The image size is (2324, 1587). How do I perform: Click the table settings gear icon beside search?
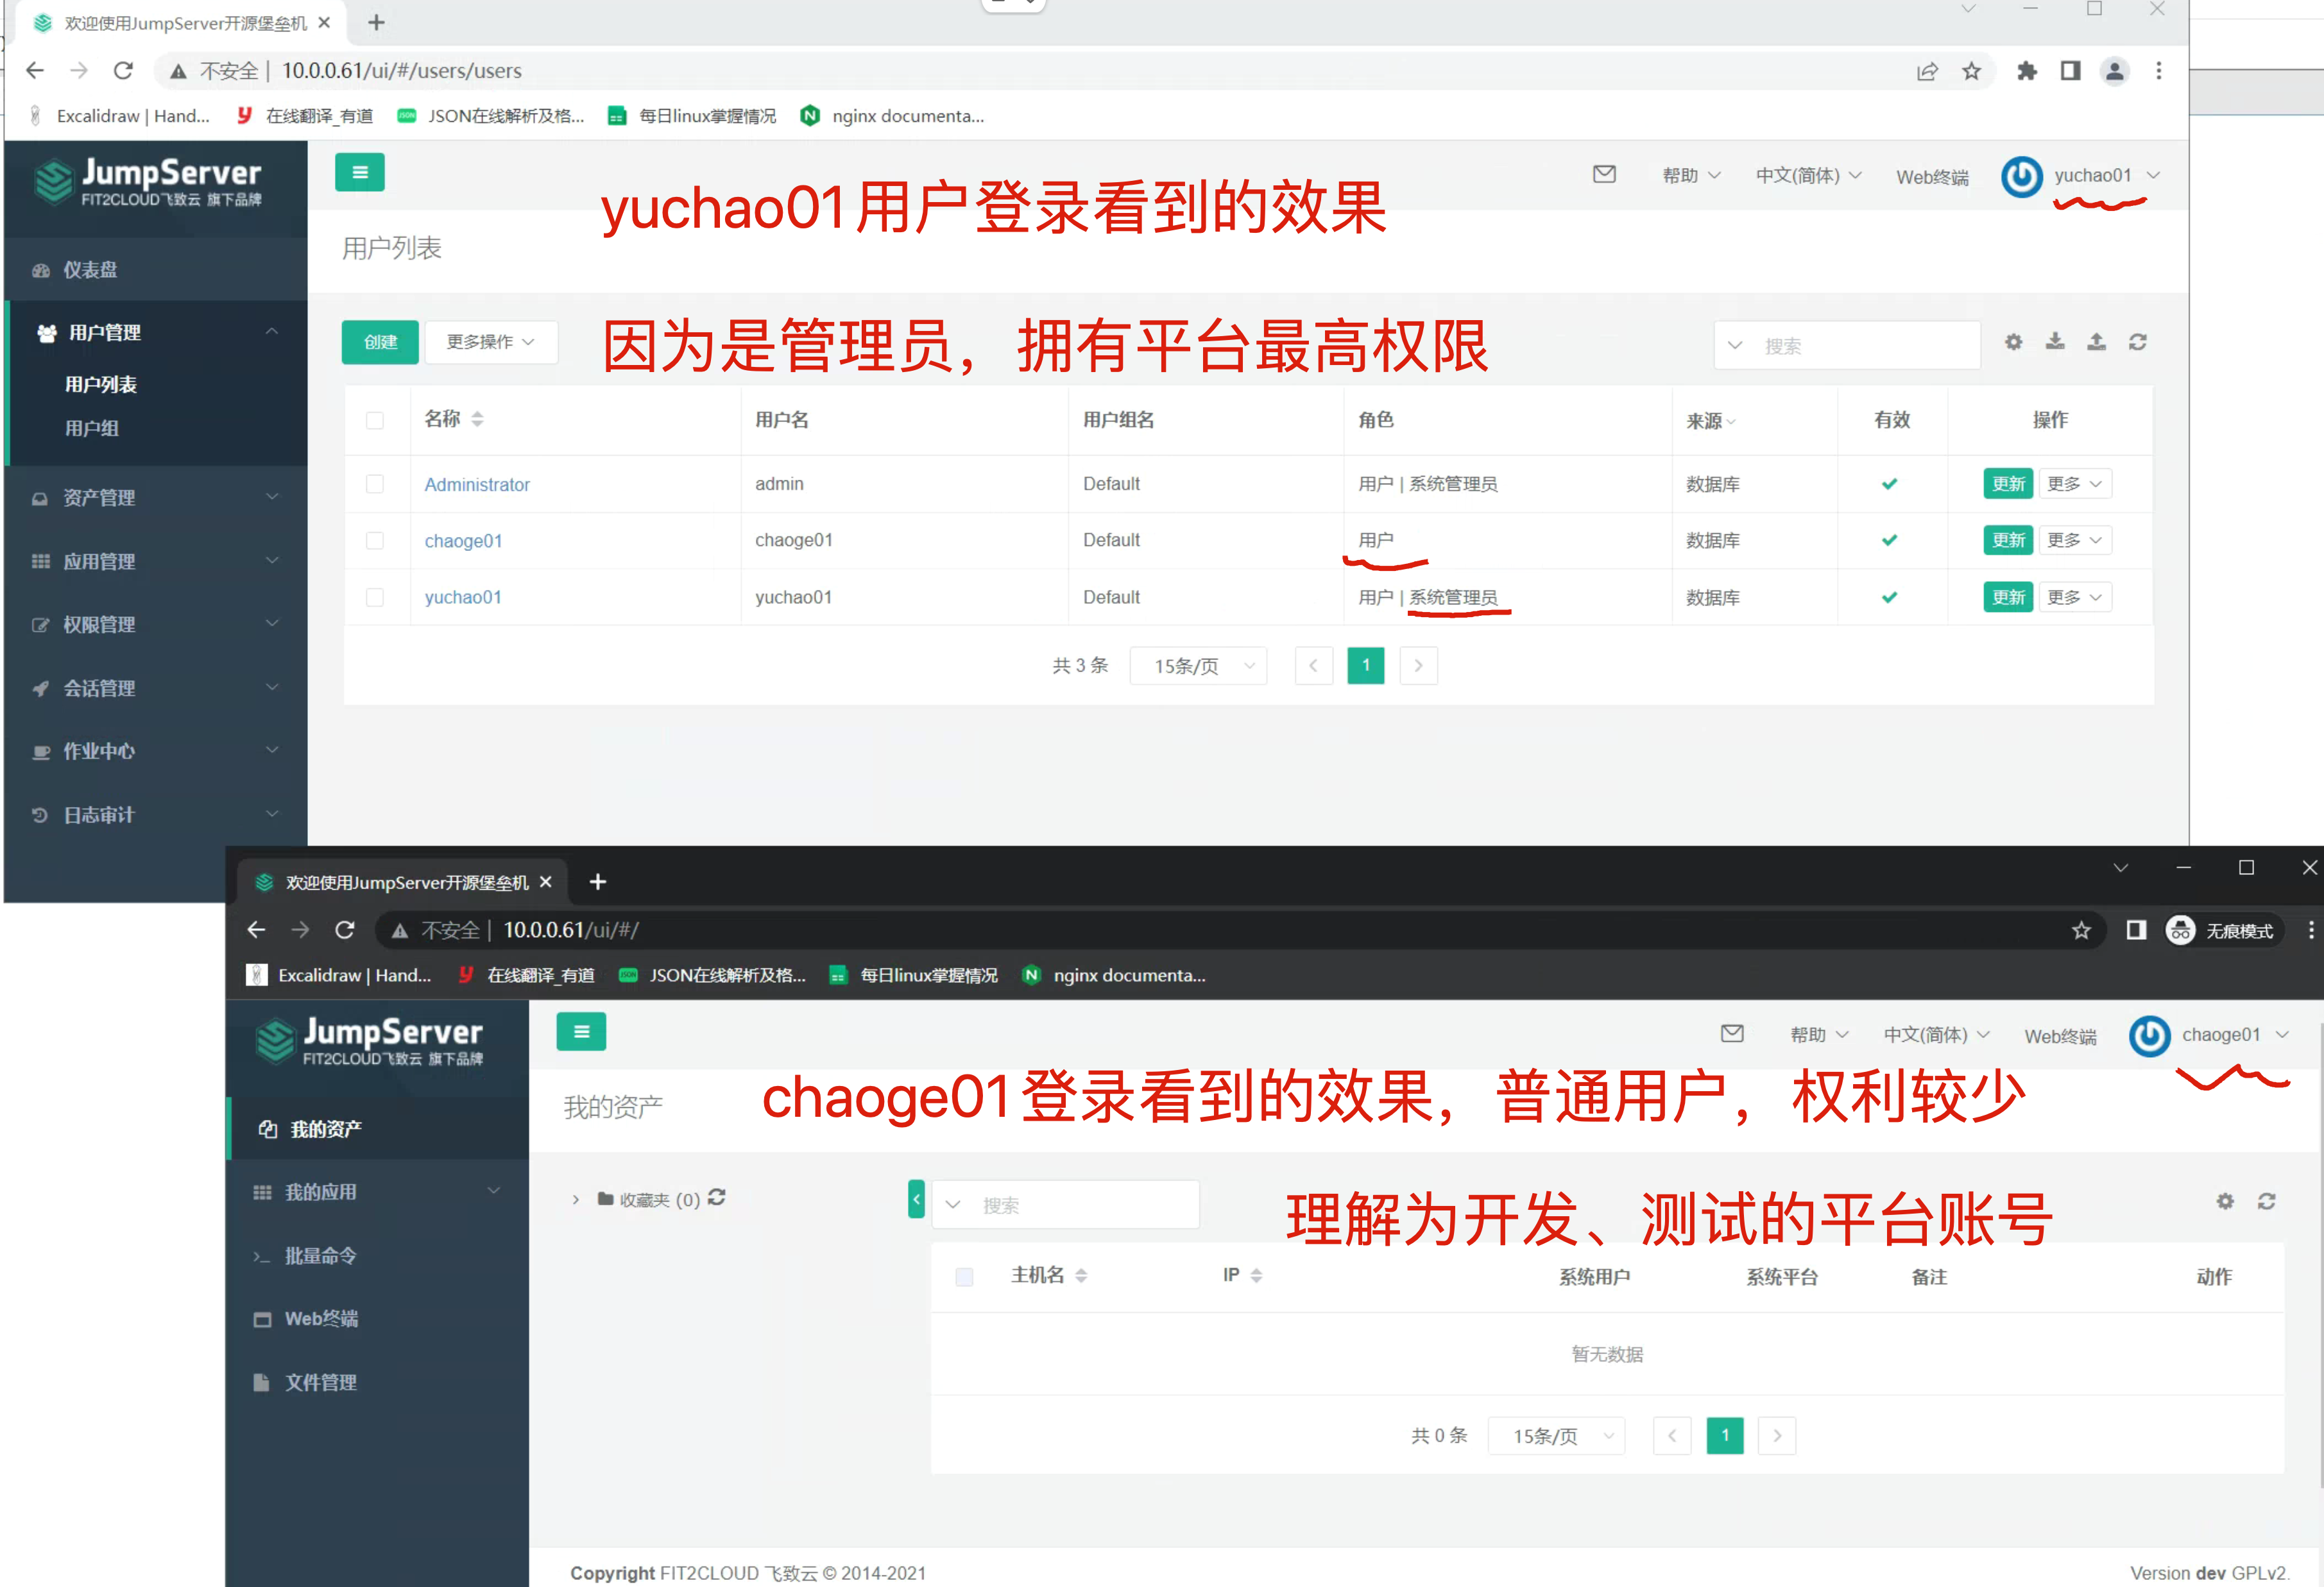pyautogui.click(x=2013, y=342)
